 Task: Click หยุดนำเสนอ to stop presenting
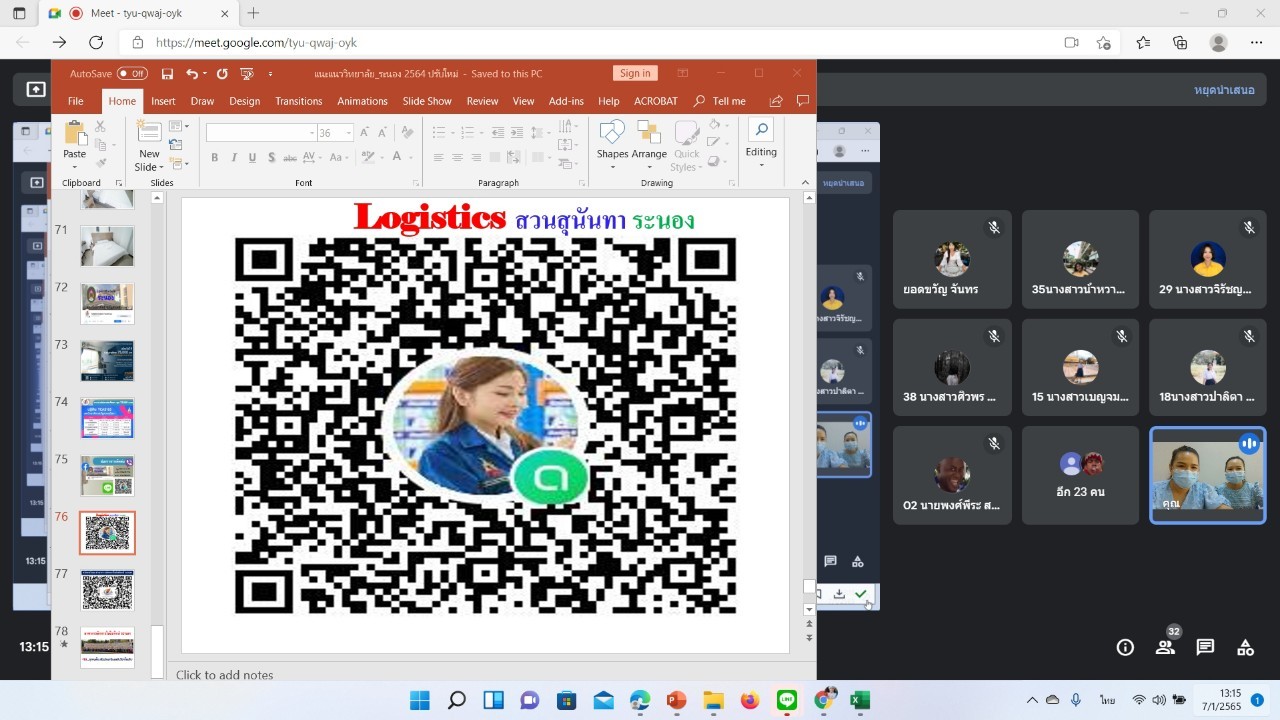[1224, 90]
